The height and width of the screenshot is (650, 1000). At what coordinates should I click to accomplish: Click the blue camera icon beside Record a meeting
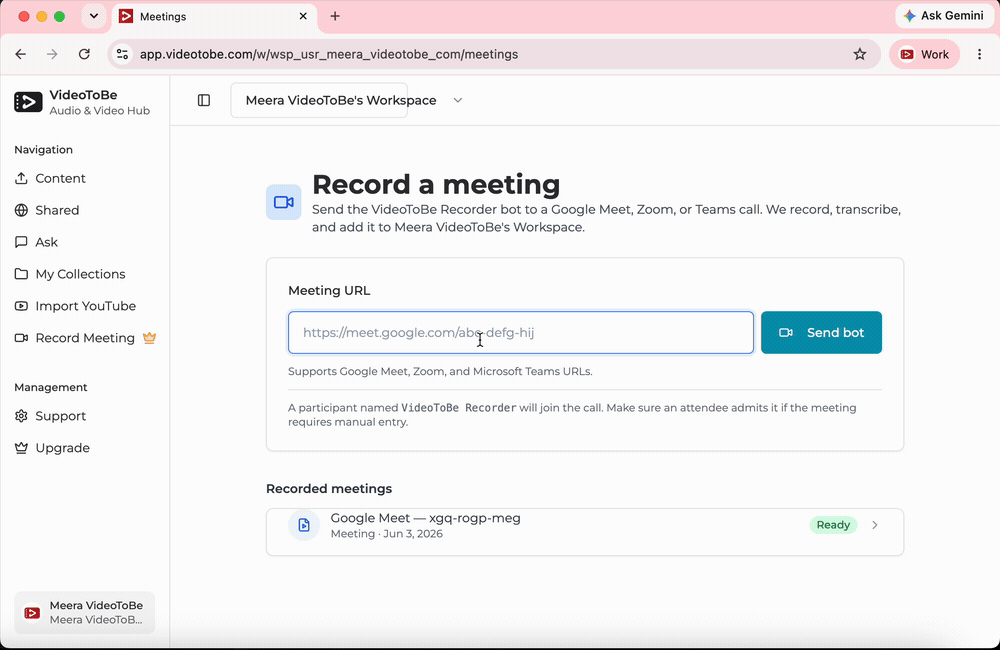point(284,202)
